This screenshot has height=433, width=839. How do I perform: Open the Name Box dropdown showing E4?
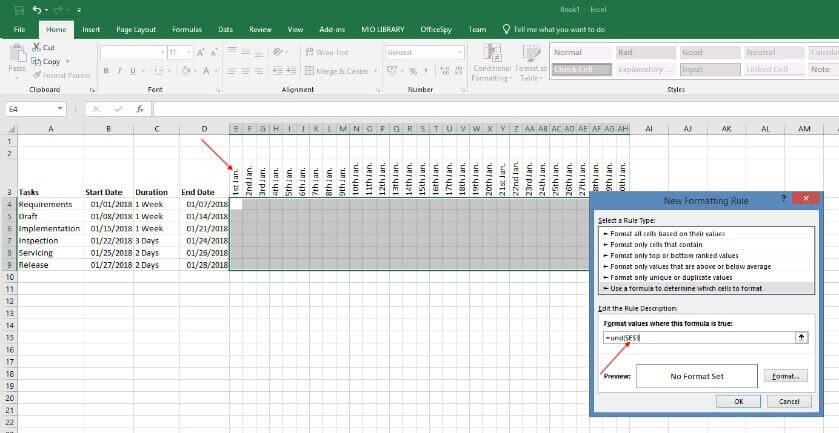click(61, 109)
